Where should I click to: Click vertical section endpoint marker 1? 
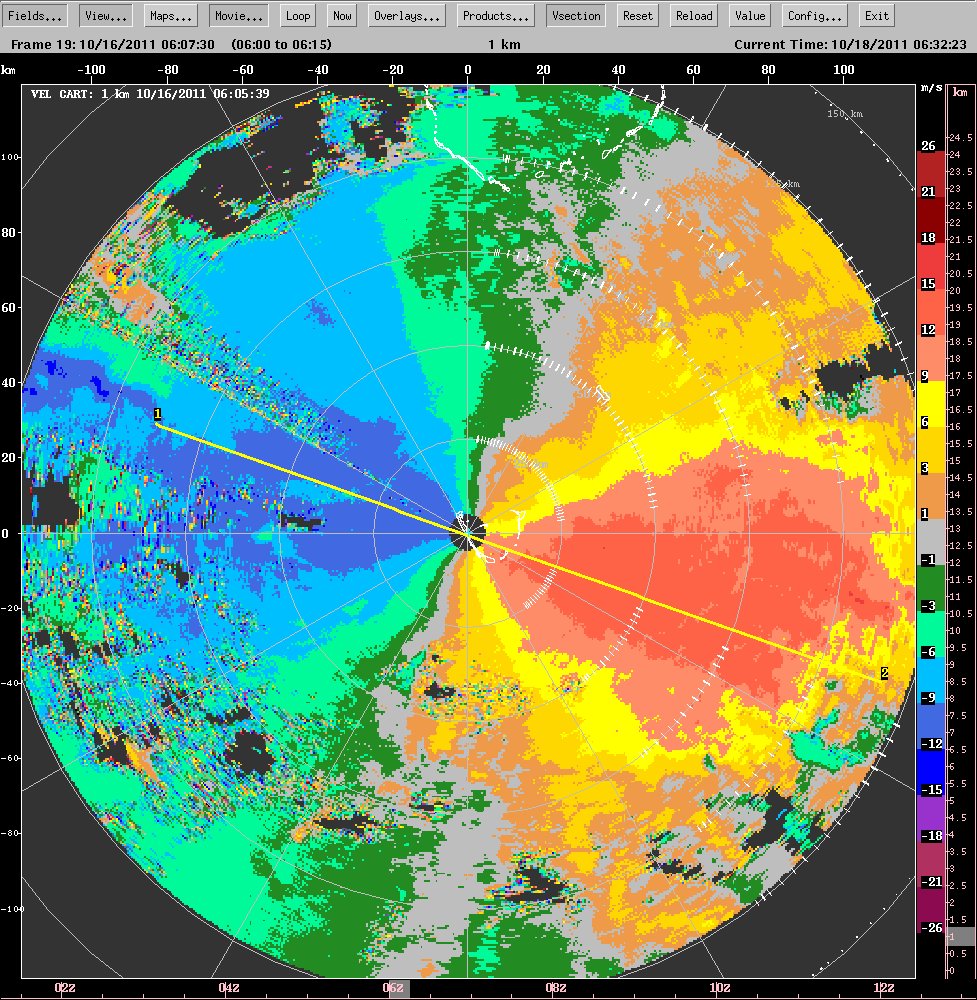tap(158, 414)
